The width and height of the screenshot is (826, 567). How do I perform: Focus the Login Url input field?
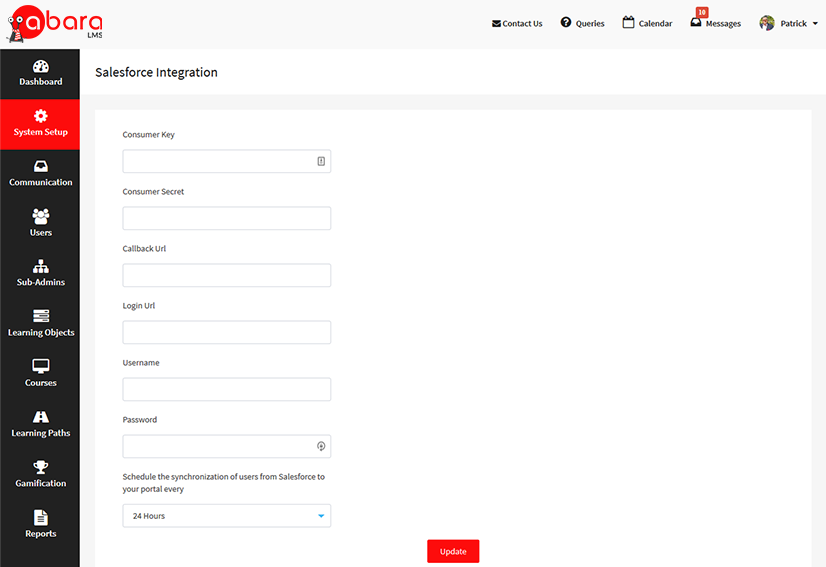pyautogui.click(x=227, y=333)
